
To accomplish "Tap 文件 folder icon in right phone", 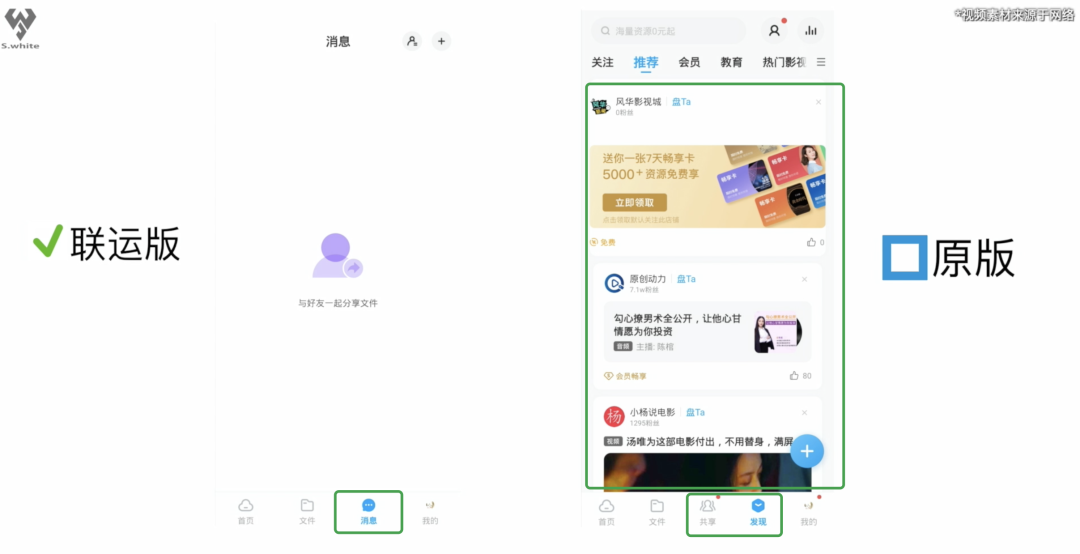I will click(x=657, y=506).
